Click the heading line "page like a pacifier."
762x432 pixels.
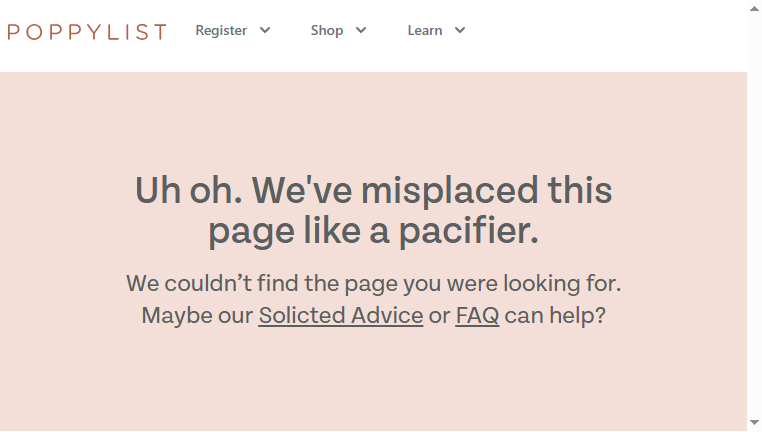(373, 231)
